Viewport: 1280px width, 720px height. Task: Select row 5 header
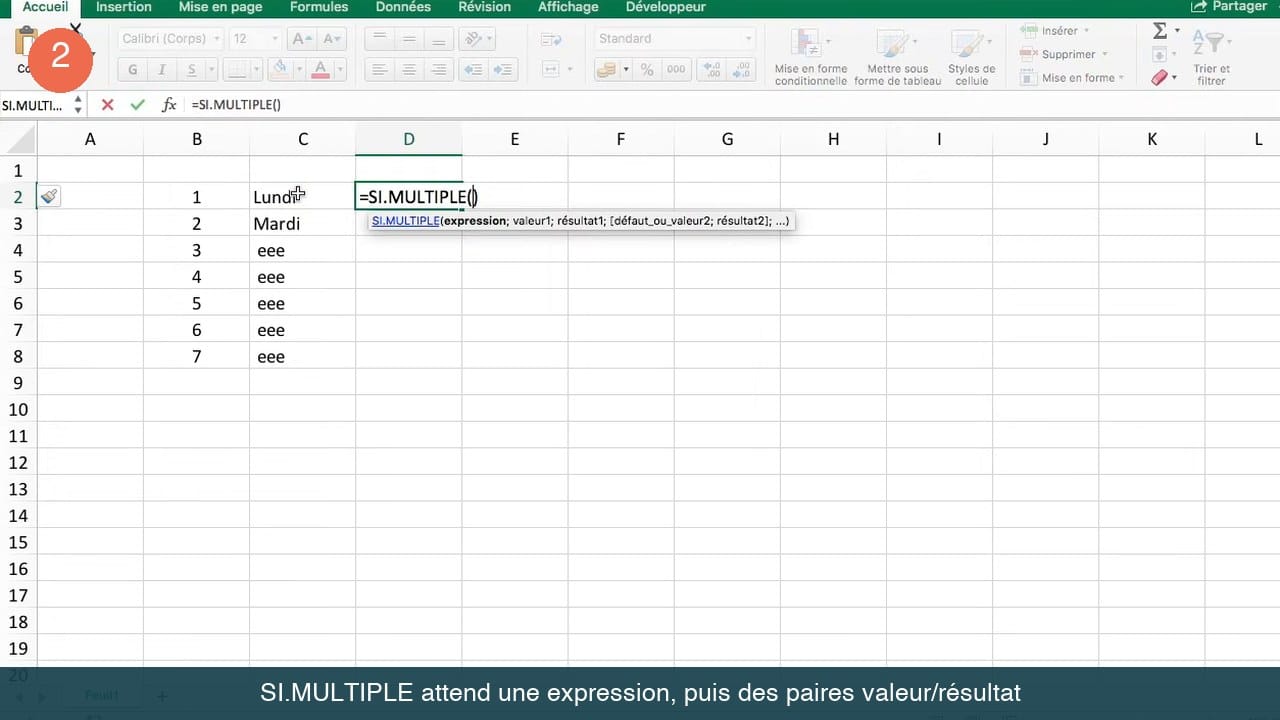coord(18,277)
